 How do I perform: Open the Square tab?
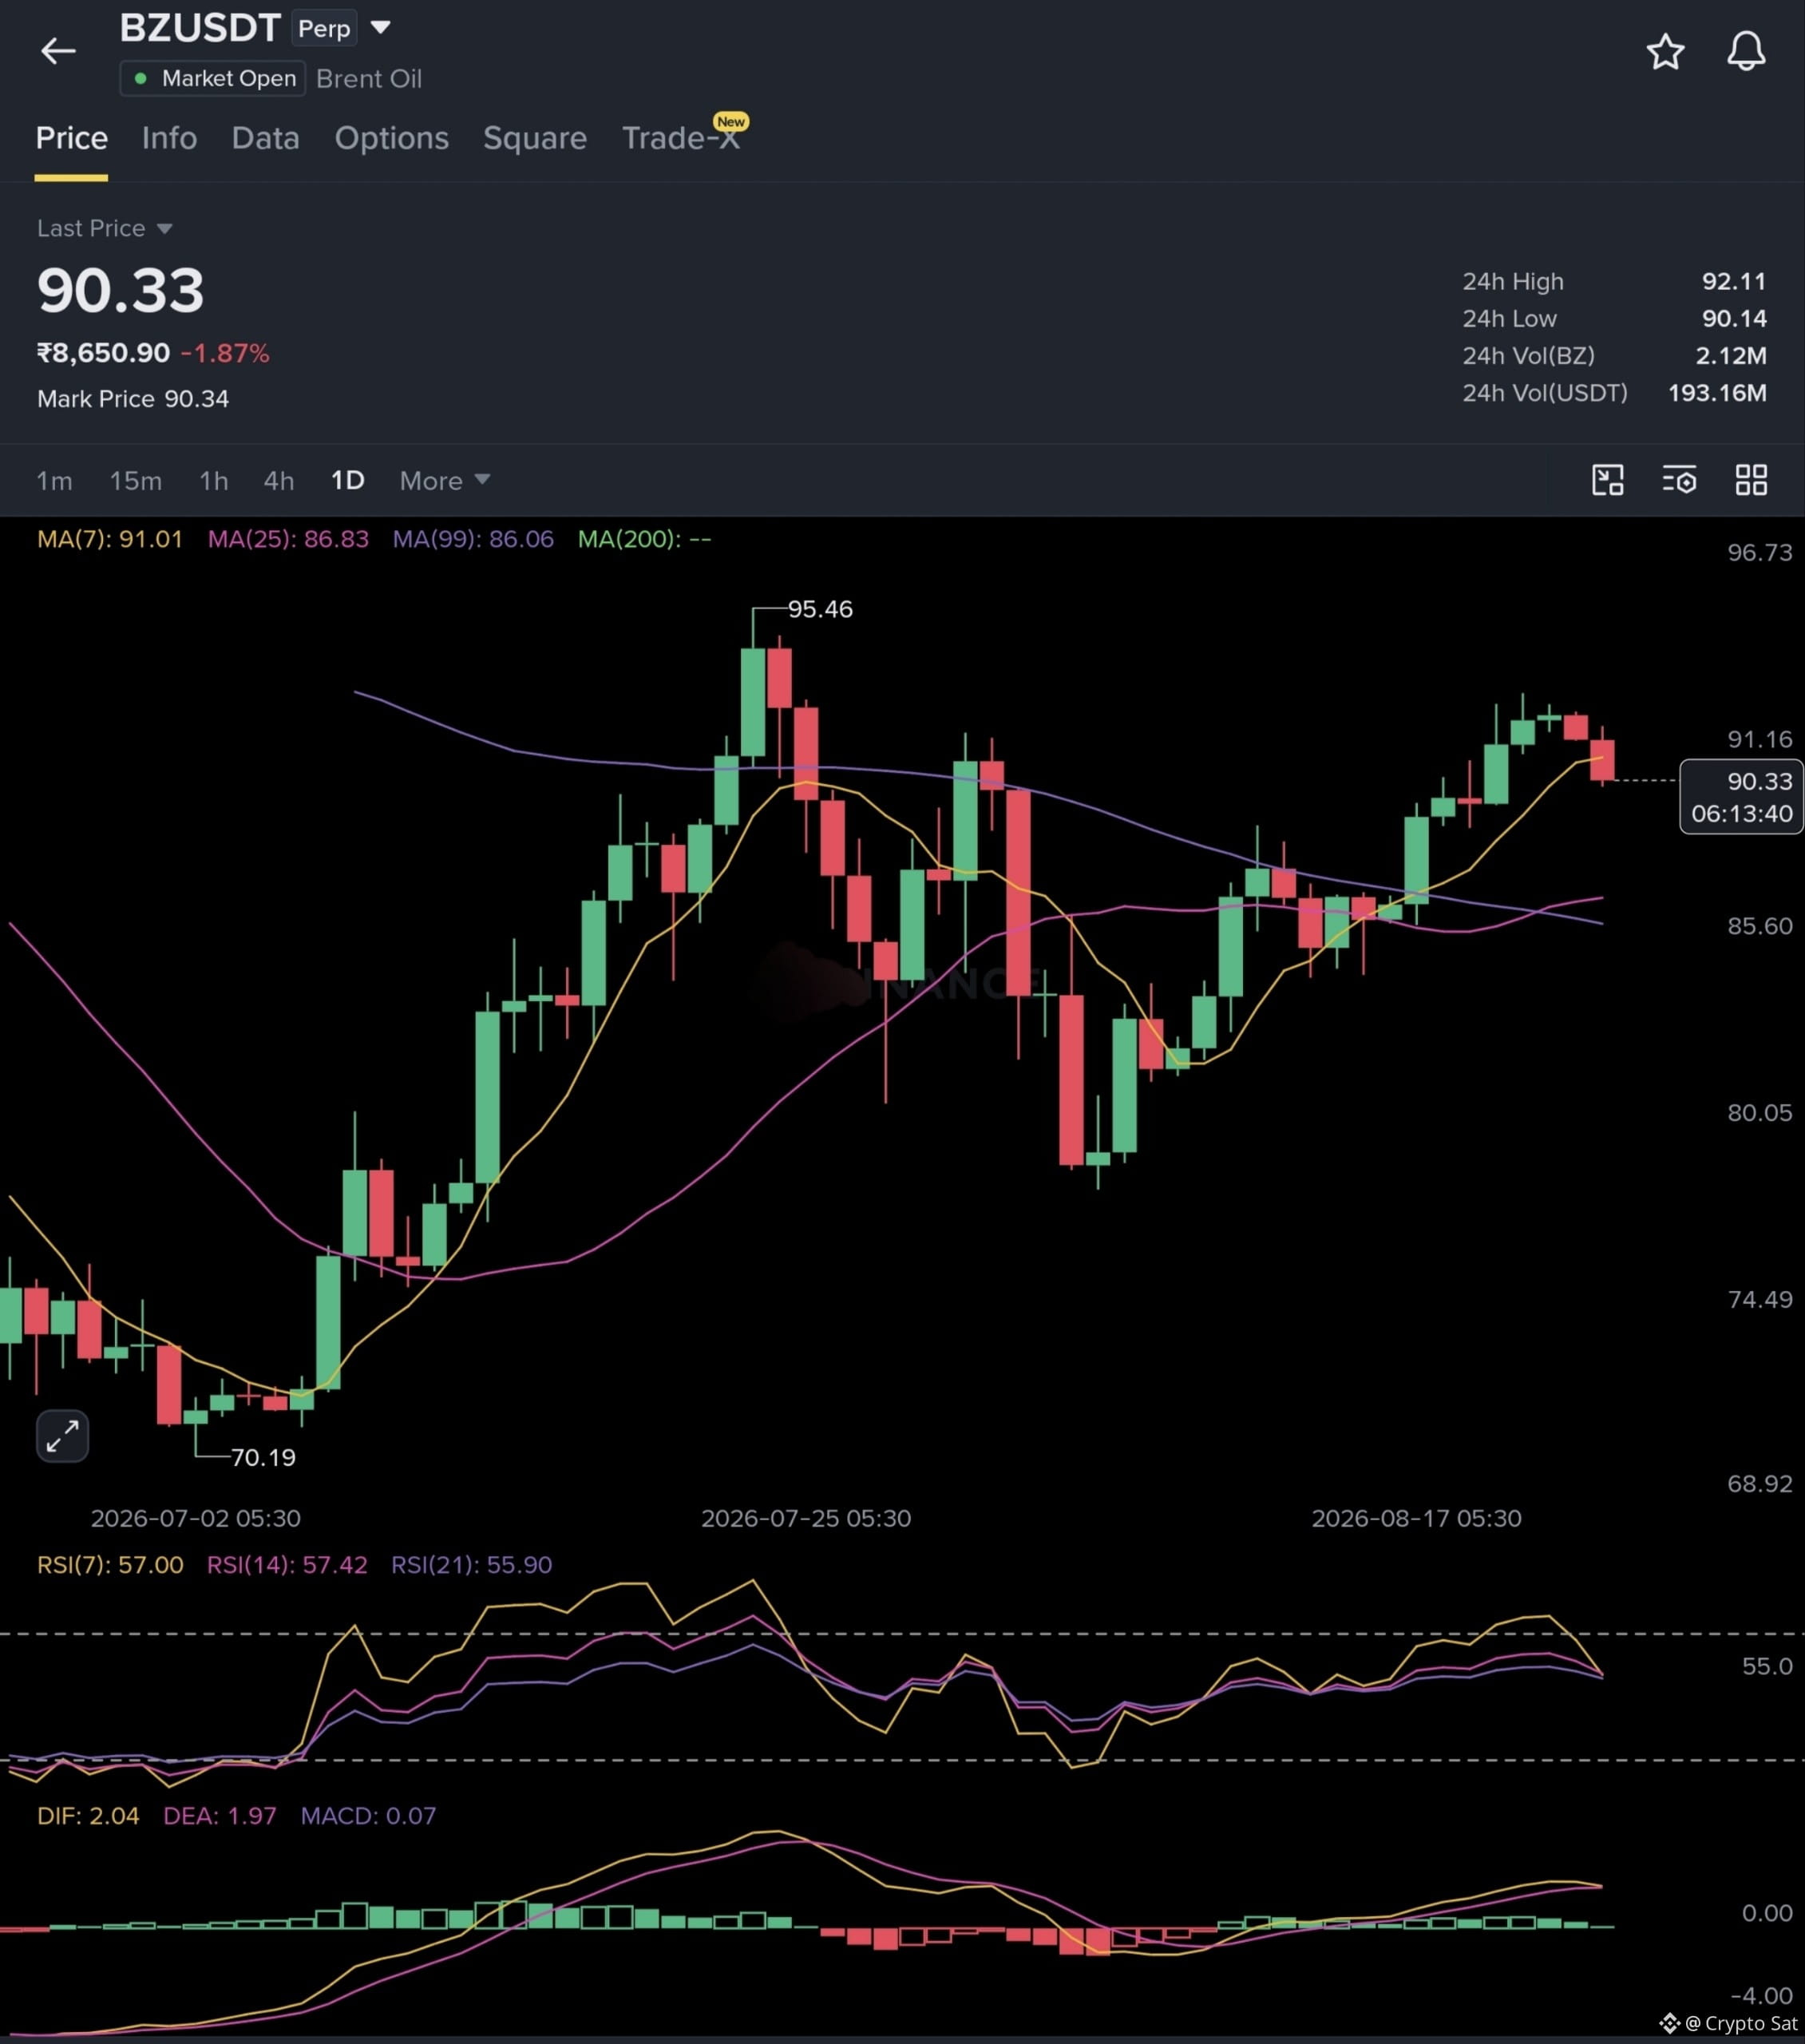point(535,138)
